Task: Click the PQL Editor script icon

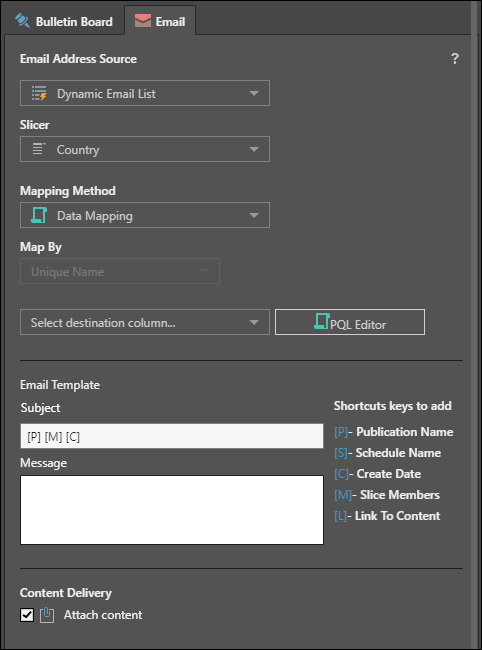Action: [x=322, y=322]
